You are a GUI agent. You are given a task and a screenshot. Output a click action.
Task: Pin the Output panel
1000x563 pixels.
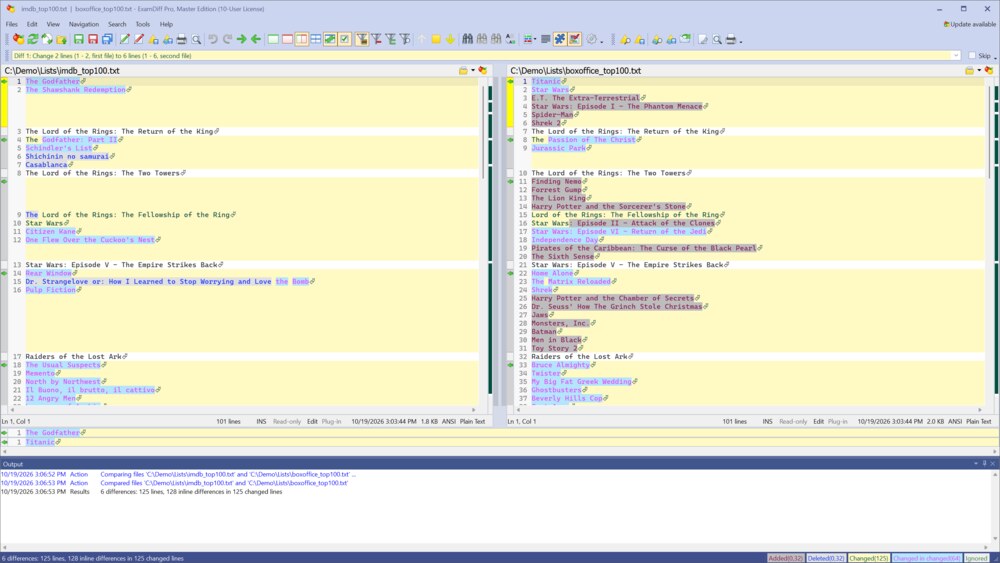pyautogui.click(x=984, y=464)
